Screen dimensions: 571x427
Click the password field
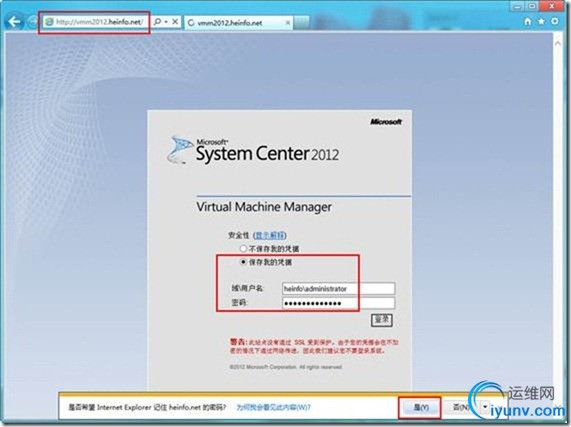pyautogui.click(x=338, y=303)
